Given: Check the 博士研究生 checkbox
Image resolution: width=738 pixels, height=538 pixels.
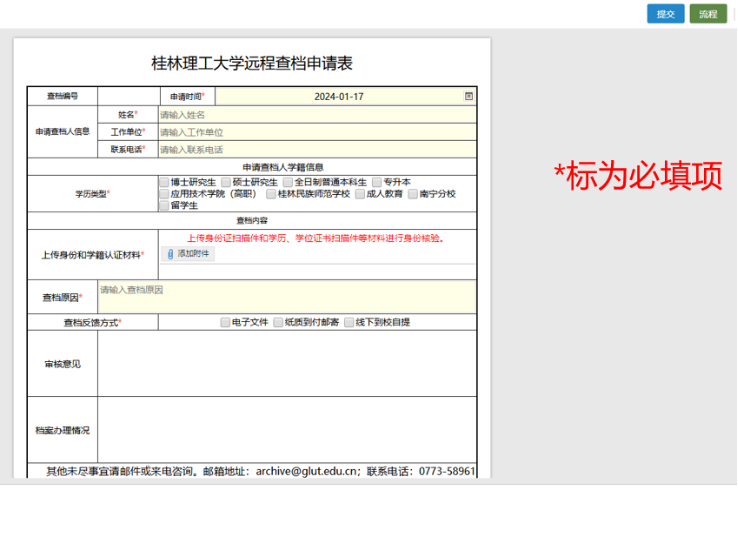Looking at the screenshot, I should click(164, 182).
